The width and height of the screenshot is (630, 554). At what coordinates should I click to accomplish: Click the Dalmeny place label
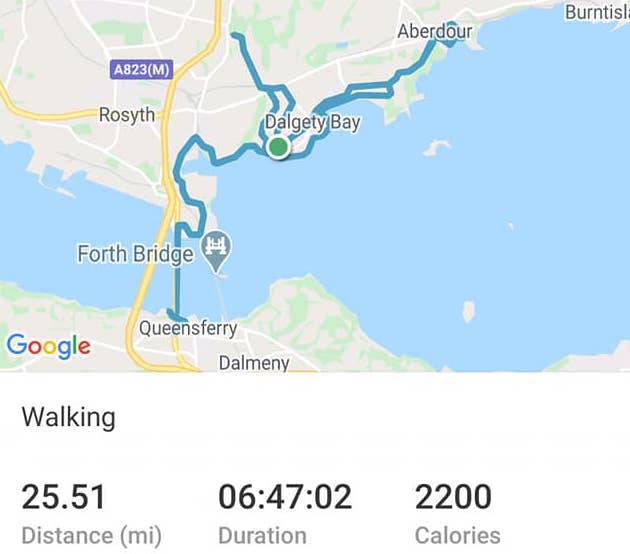(254, 363)
